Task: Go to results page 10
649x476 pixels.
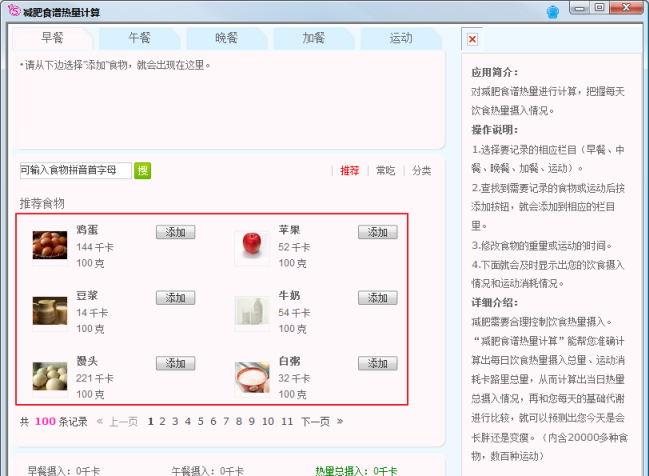Action: [x=268, y=421]
